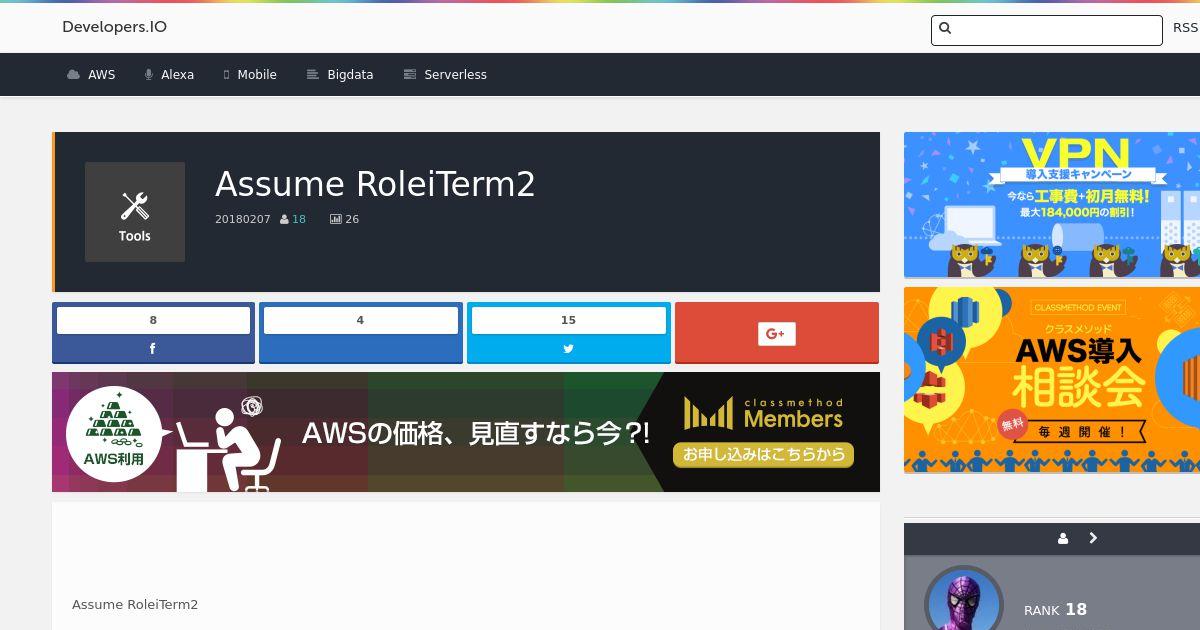Click the author panel chevron arrow

click(1093, 538)
